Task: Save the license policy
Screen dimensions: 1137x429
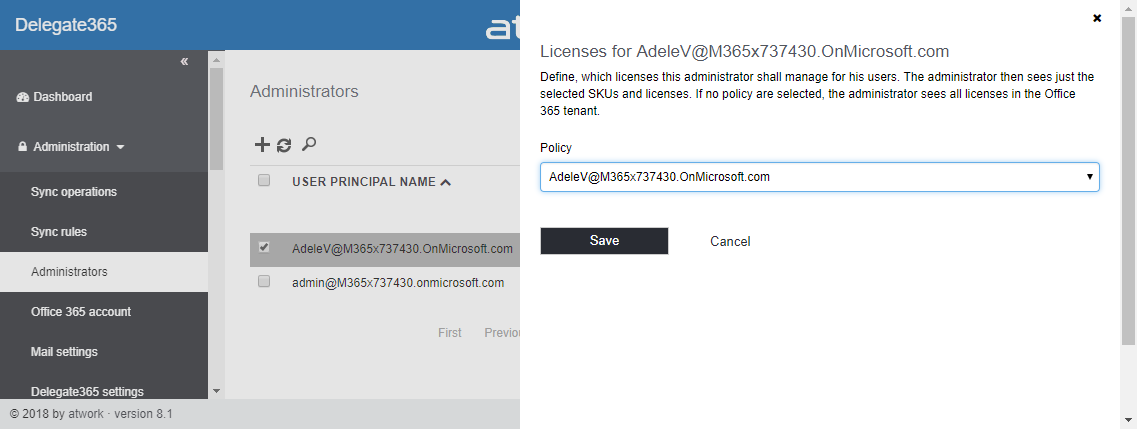Action: [604, 241]
